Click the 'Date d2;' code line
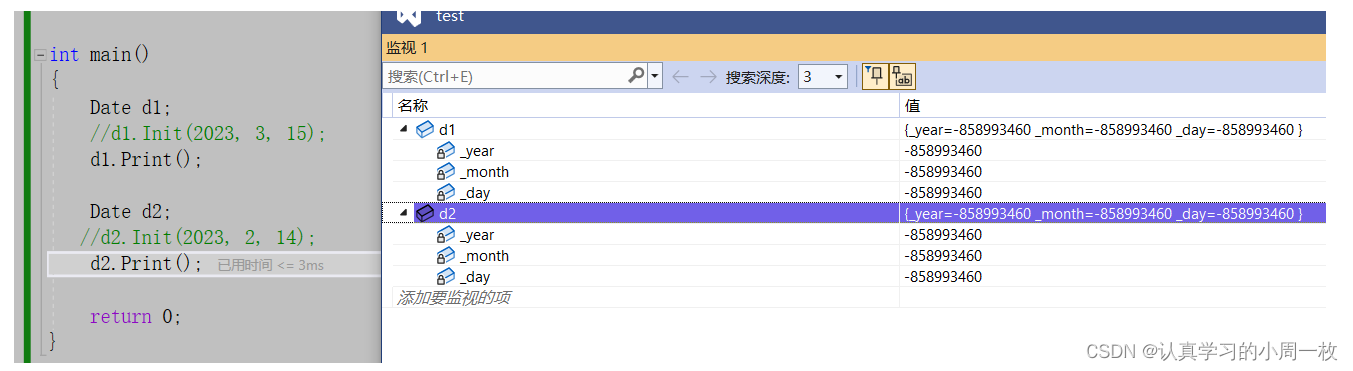Image resolution: width=1353 pixels, height=371 pixels. coord(130,212)
